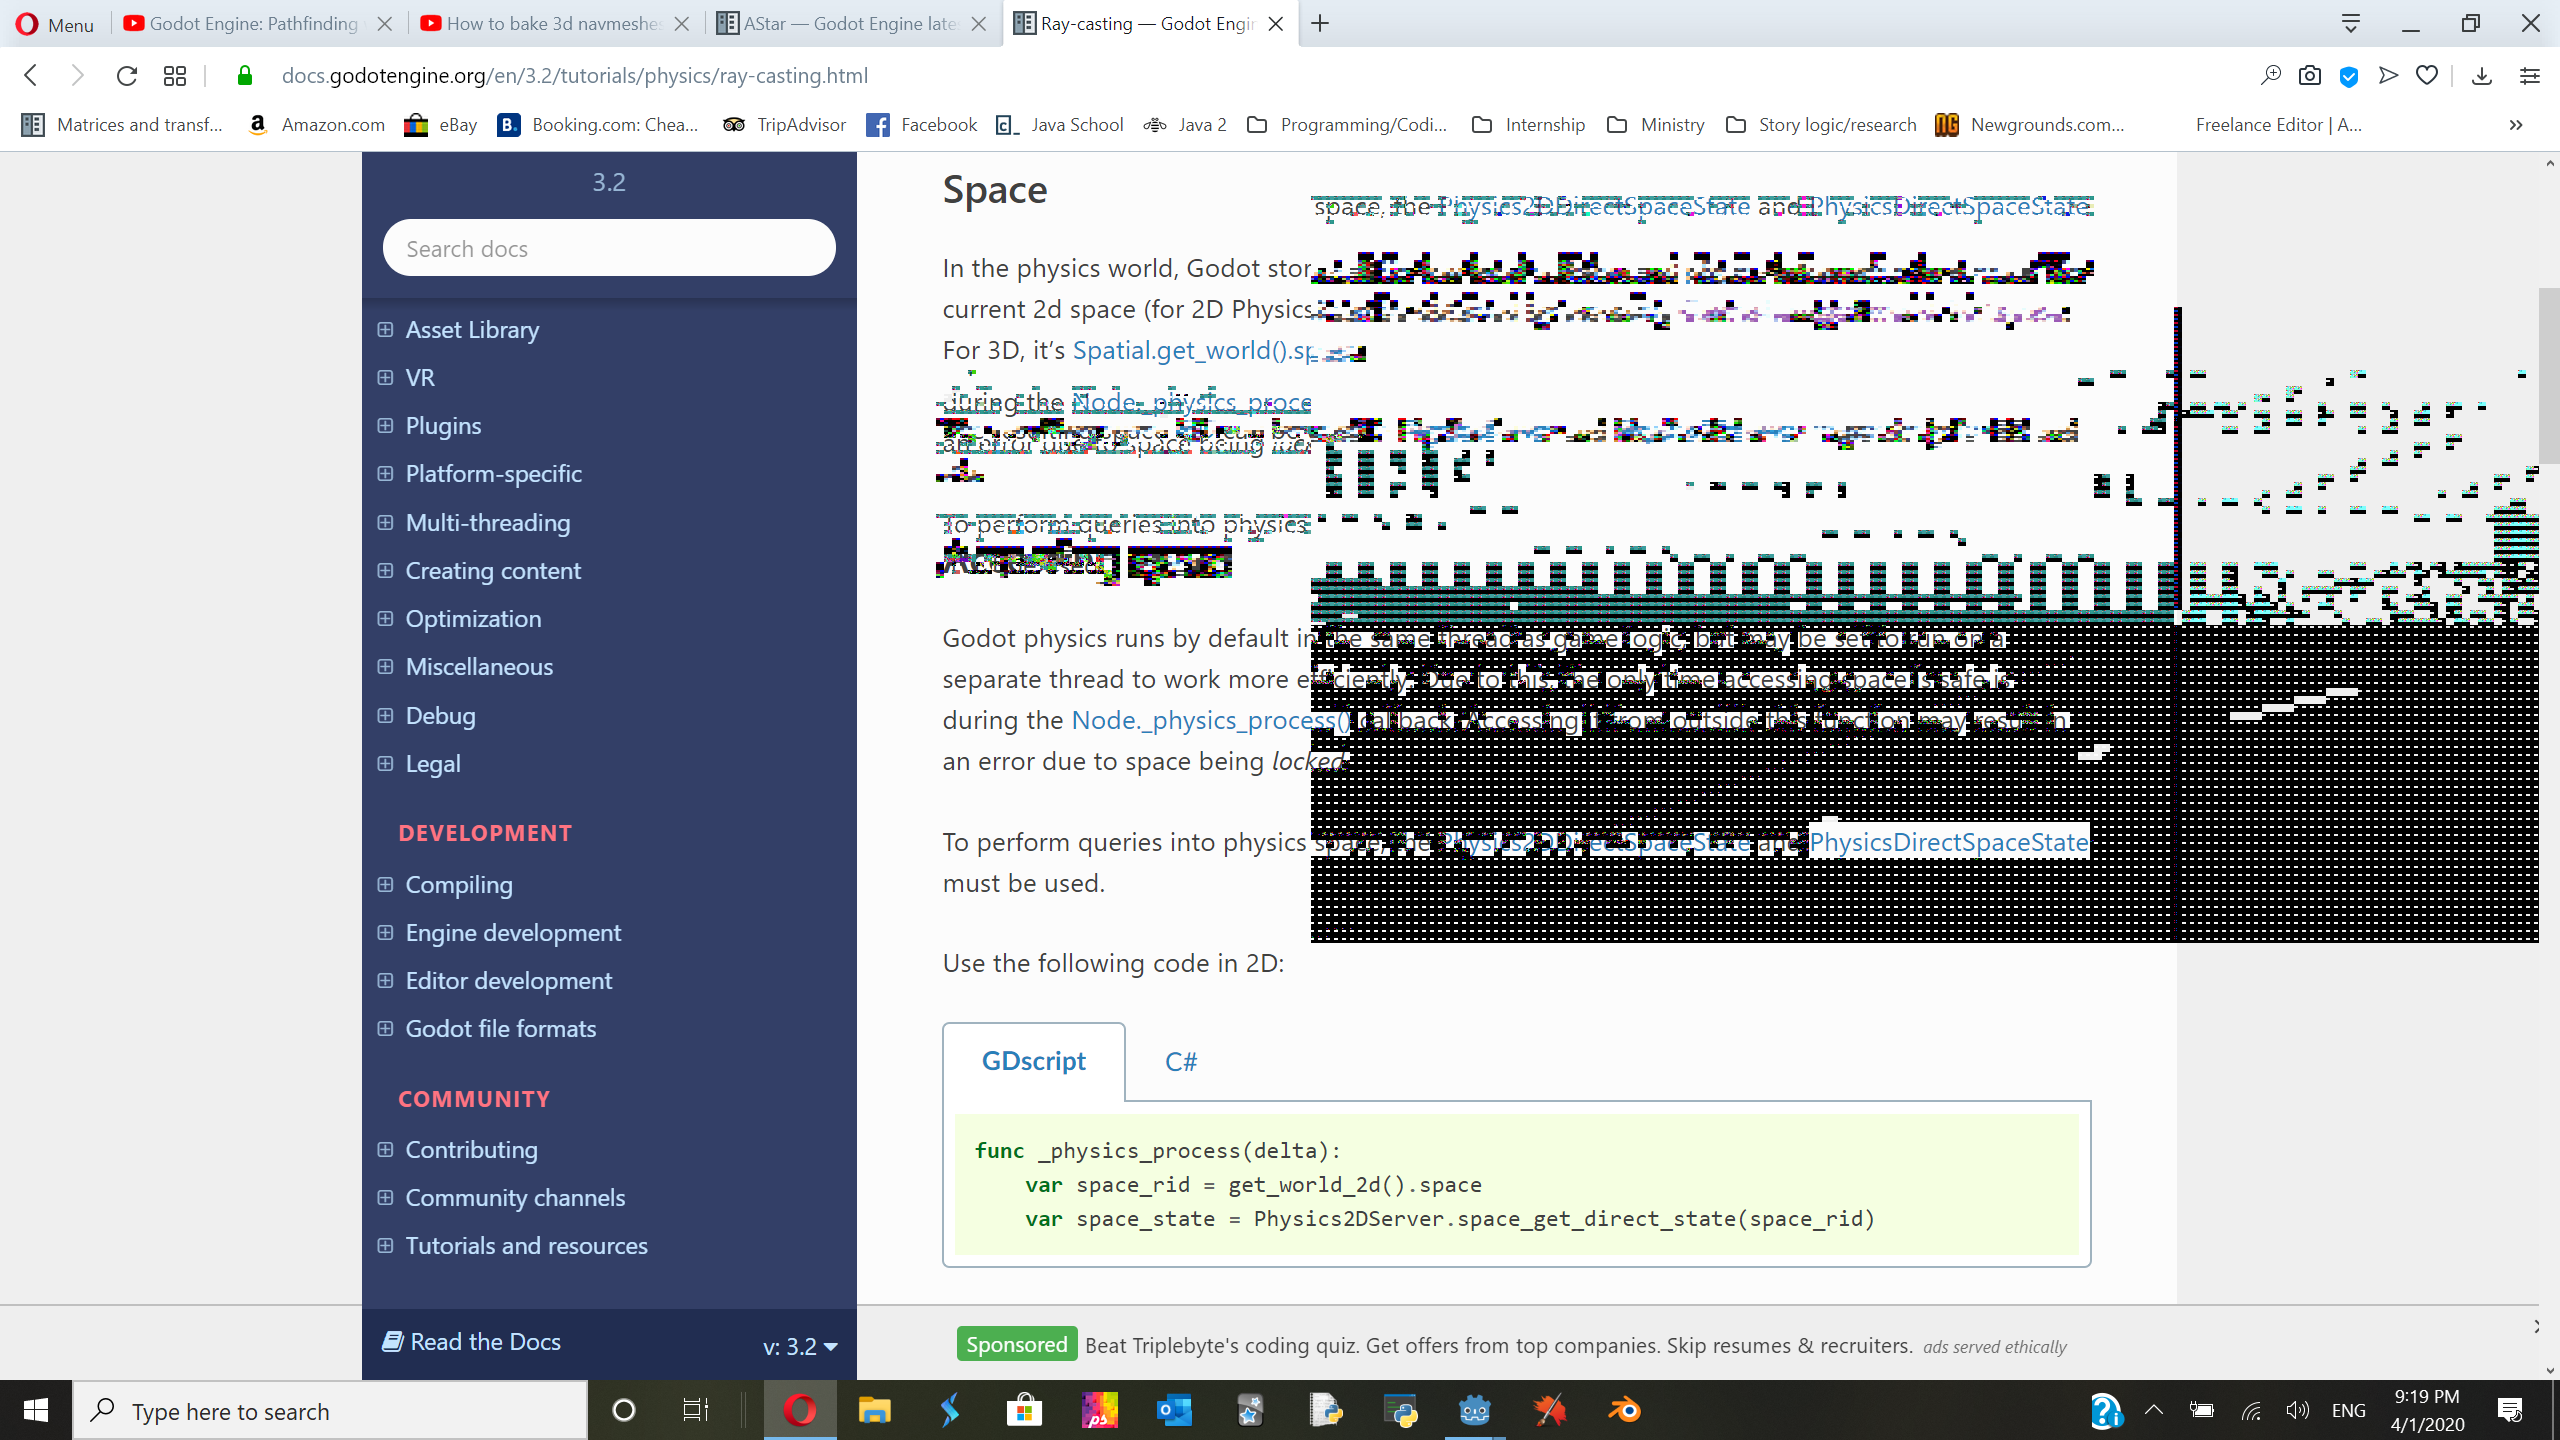Select the GDscript code tab
This screenshot has width=2560, height=1440.
click(1034, 1062)
